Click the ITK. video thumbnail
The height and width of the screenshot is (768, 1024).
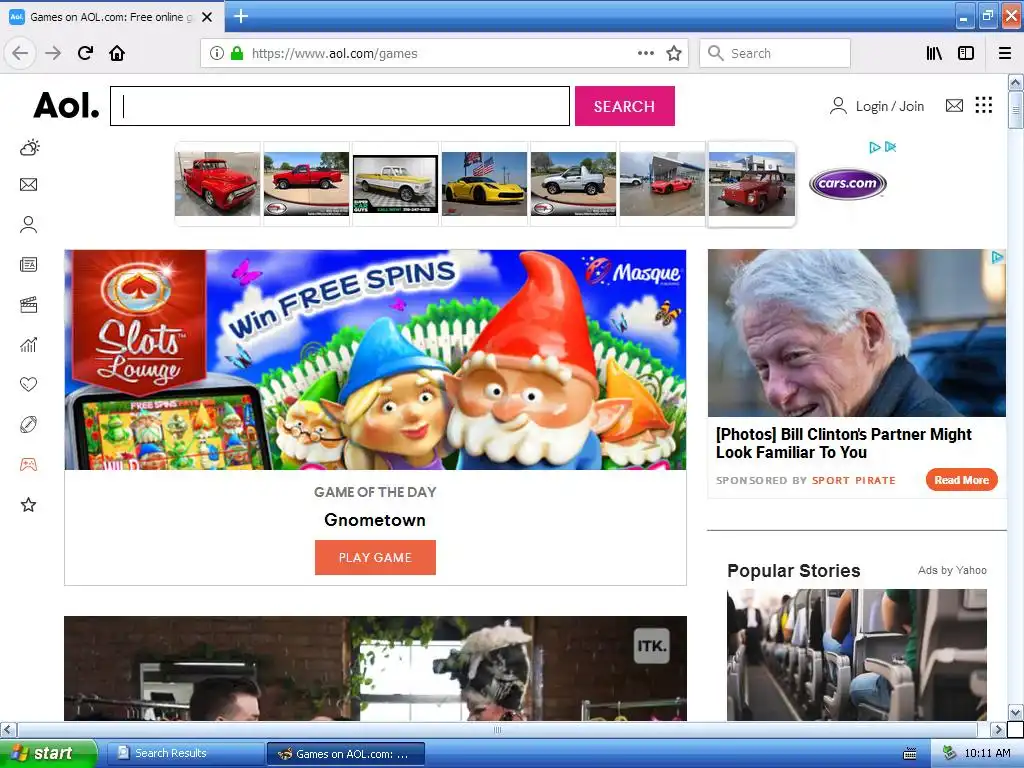(x=375, y=668)
